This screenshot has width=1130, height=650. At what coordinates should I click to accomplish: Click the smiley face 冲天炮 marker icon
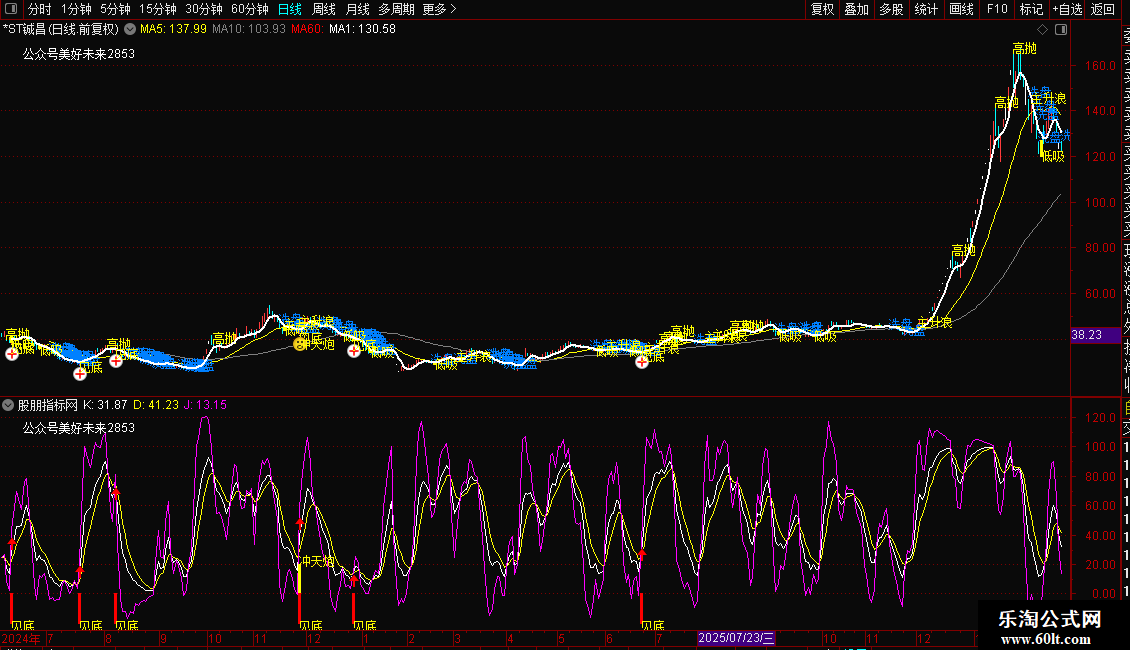tap(299, 344)
